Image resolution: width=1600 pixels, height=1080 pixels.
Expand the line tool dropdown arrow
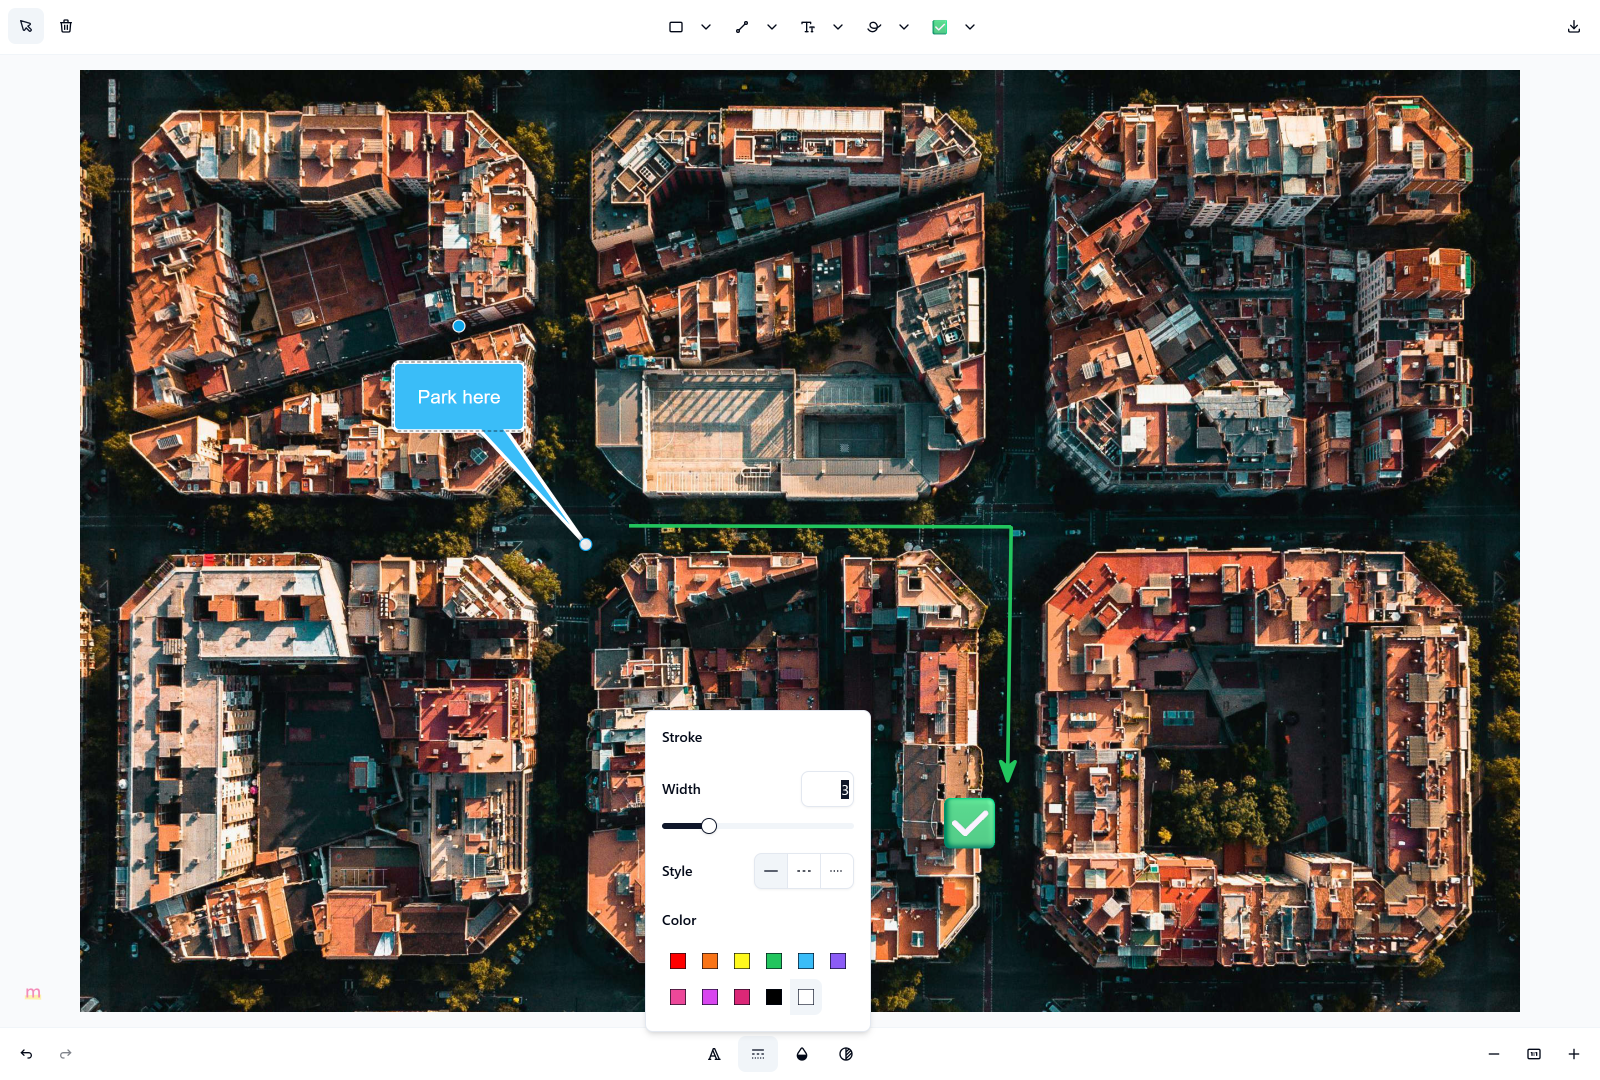coord(772,27)
